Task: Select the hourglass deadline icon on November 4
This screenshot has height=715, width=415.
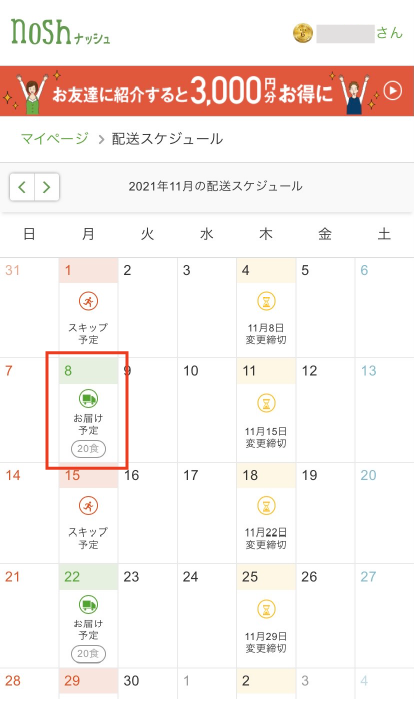Action: click(266, 301)
